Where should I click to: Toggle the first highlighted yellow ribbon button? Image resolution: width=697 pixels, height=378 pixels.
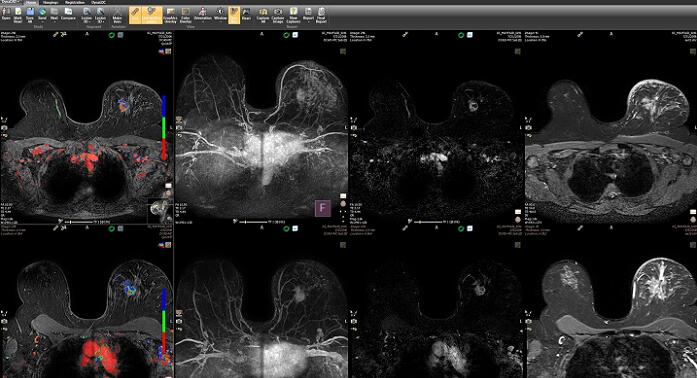tap(135, 15)
